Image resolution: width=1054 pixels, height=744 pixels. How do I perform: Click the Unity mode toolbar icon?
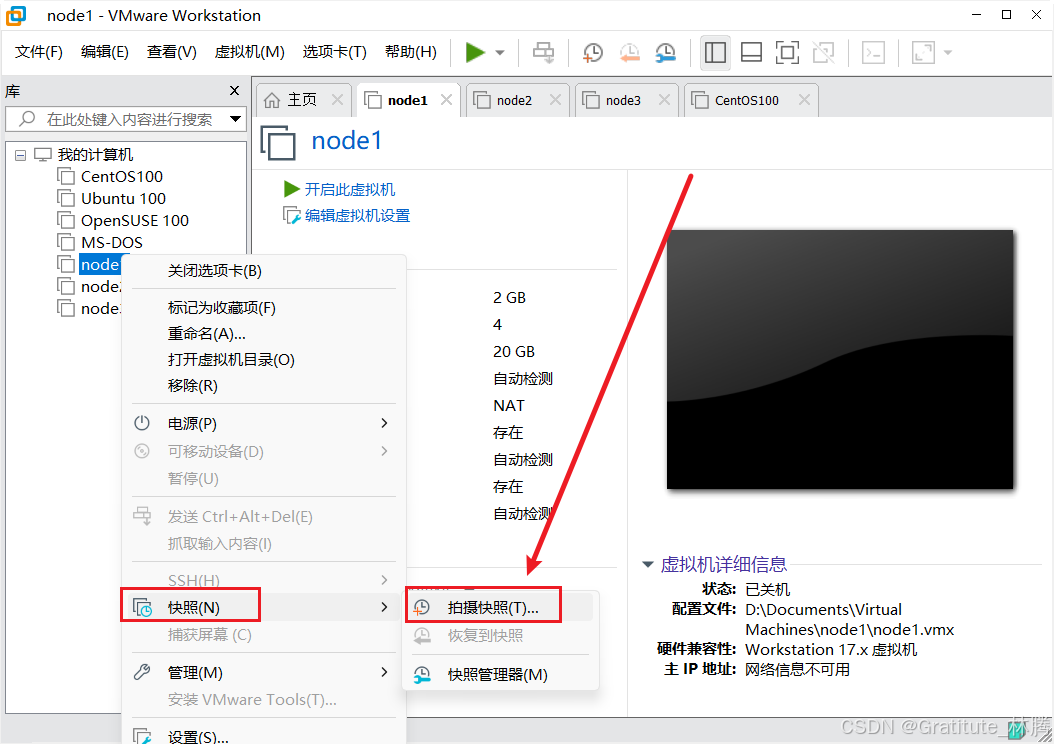(823, 52)
